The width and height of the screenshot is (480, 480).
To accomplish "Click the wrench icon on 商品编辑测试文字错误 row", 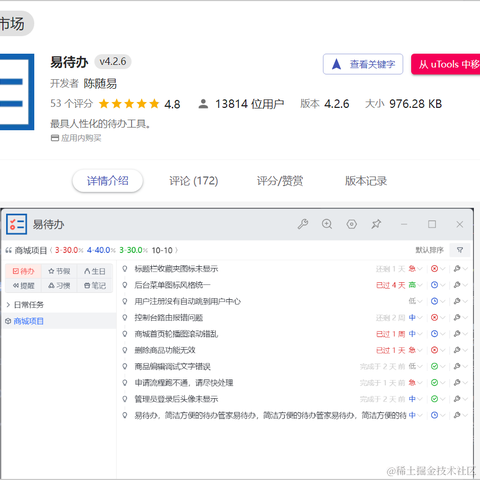I will coord(457,366).
